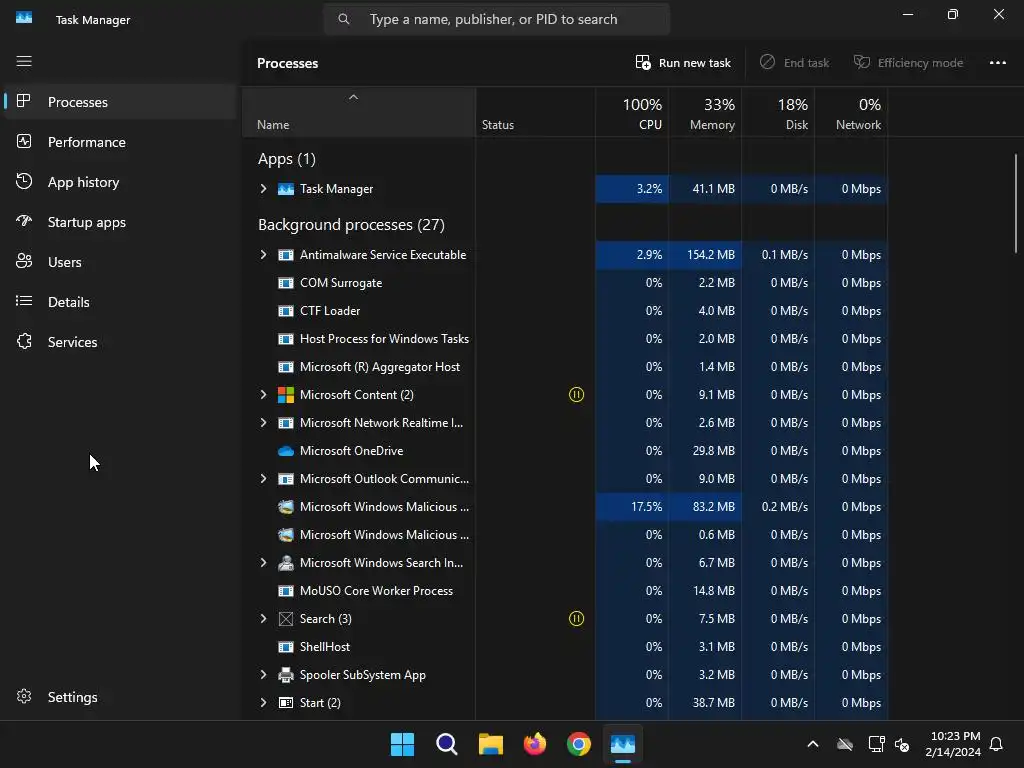Image resolution: width=1024 pixels, height=768 pixels.
Task: Click the End task button
Action: click(x=795, y=63)
